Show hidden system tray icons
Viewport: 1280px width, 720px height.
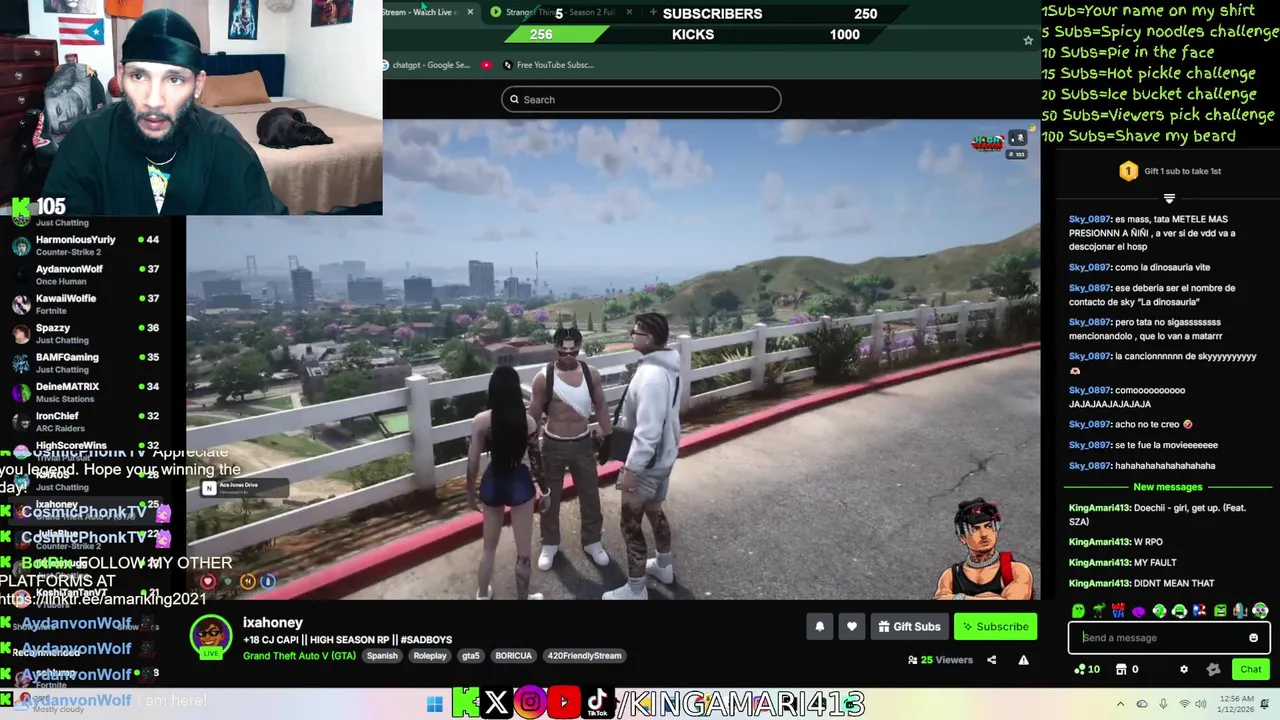point(1120,704)
